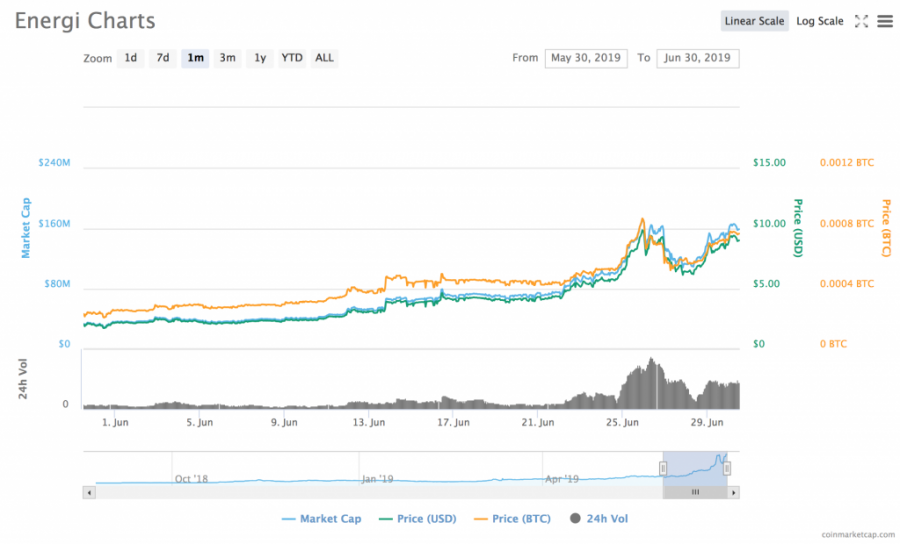This screenshot has width=900, height=544.
Task: Click the Oct '18 navigator label
Action: point(191,479)
